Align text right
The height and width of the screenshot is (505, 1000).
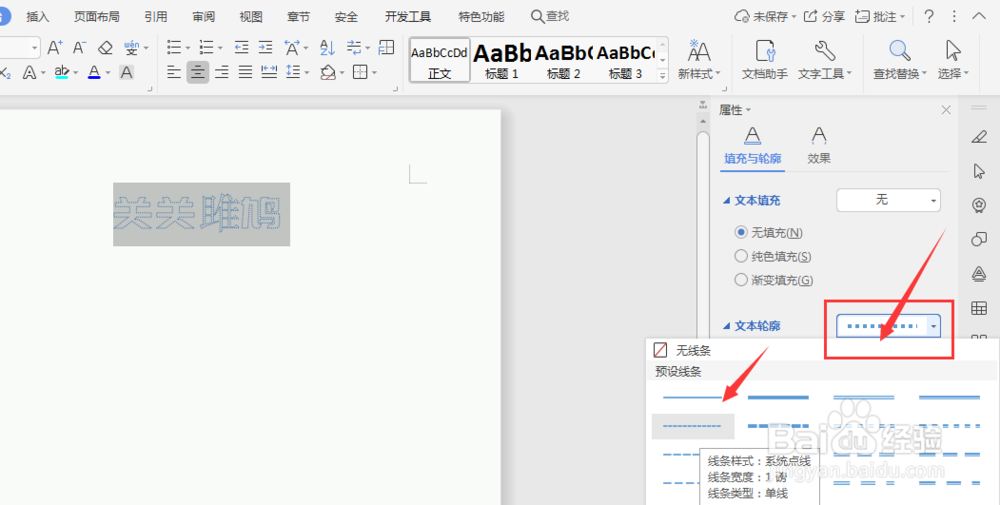tap(222, 72)
